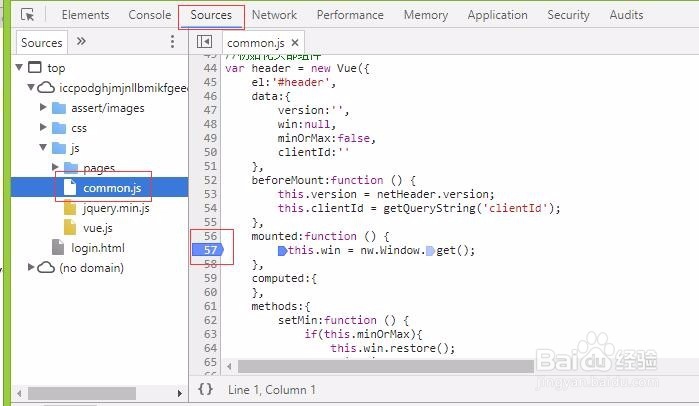Click the Line 1, Column 1 status text
Screen dimensions: 699x406
(x=271, y=390)
